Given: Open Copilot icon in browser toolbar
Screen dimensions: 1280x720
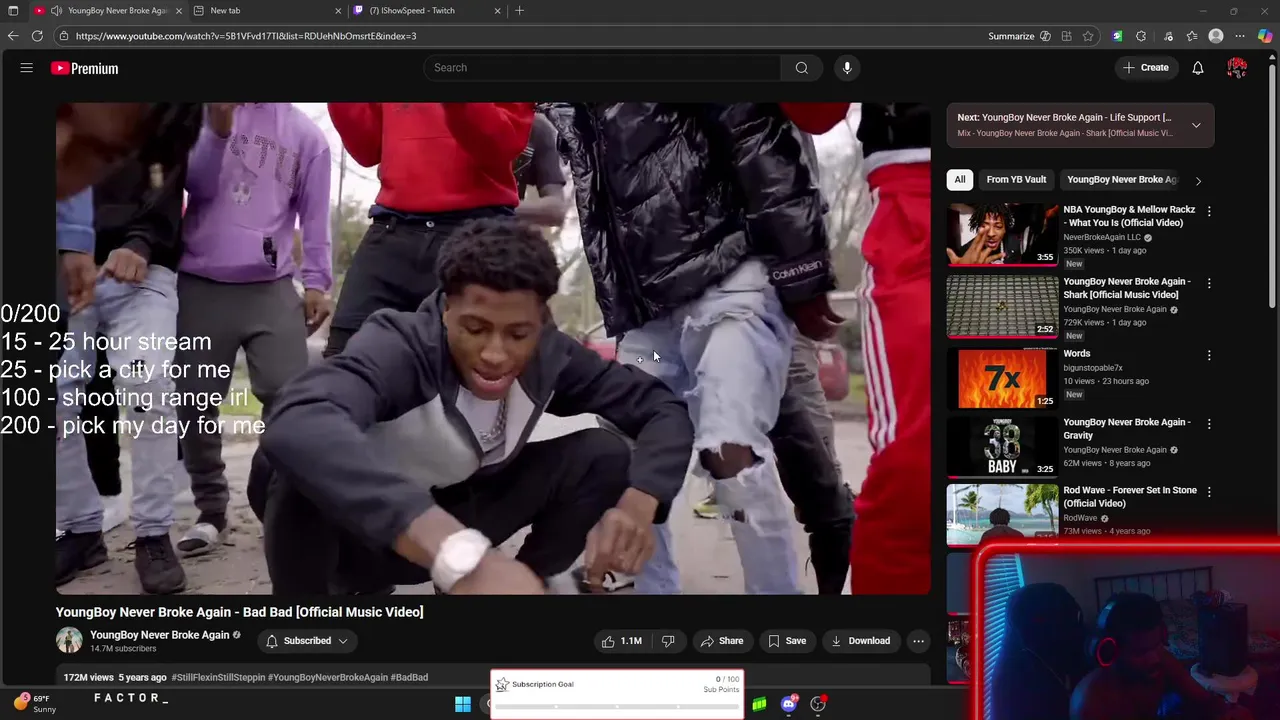Looking at the screenshot, I should point(1265,36).
